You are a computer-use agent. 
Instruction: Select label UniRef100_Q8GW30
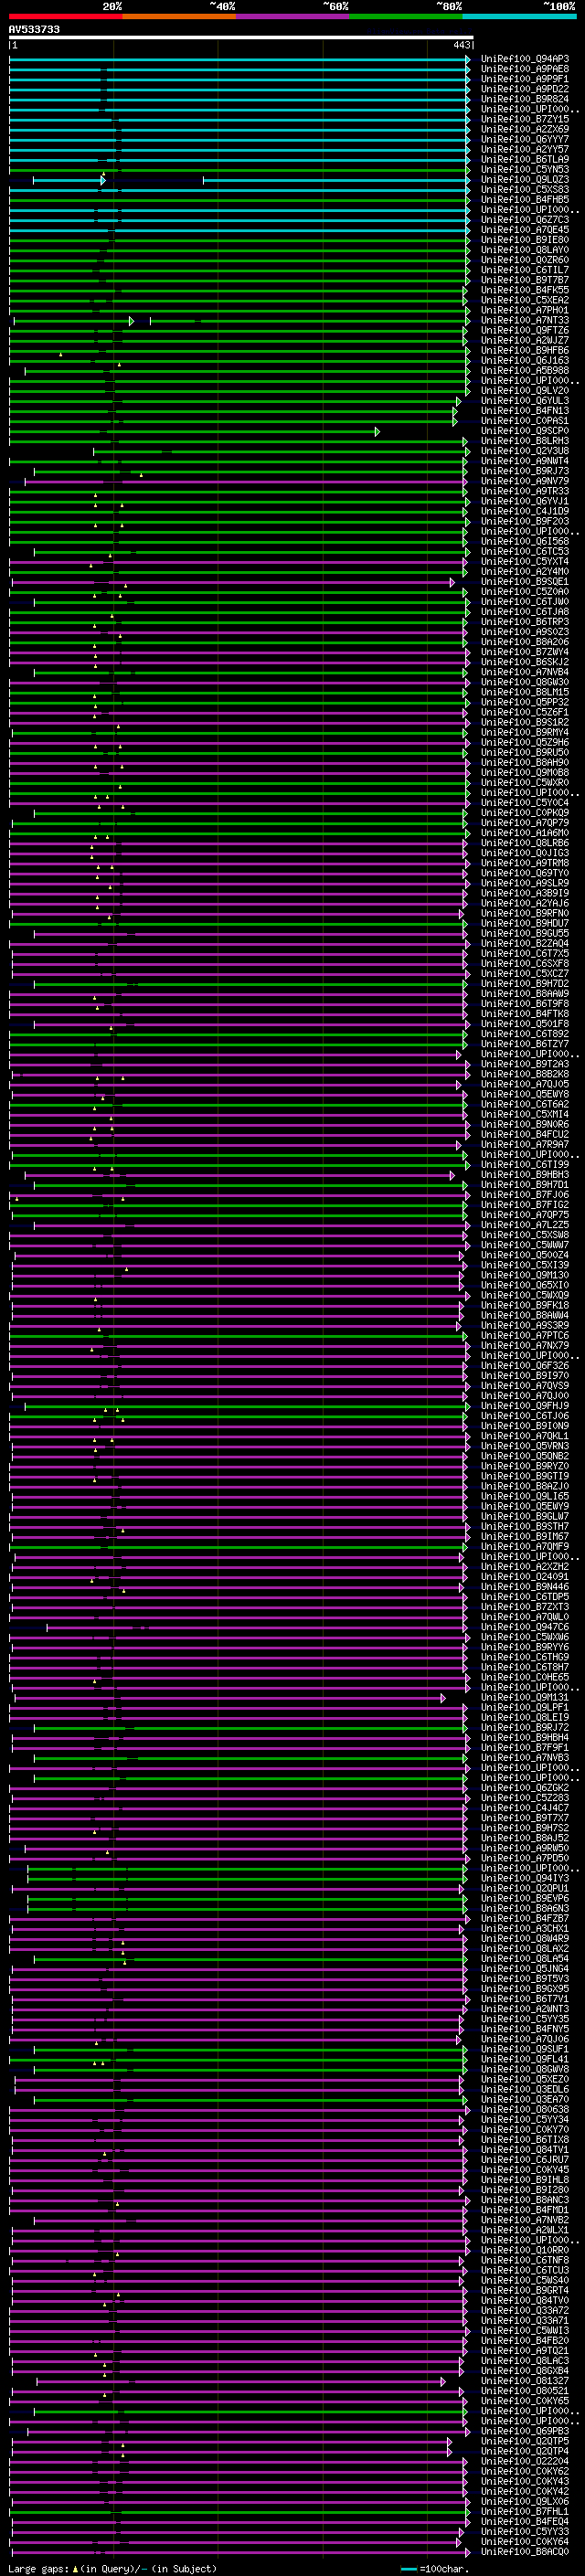tap(525, 682)
